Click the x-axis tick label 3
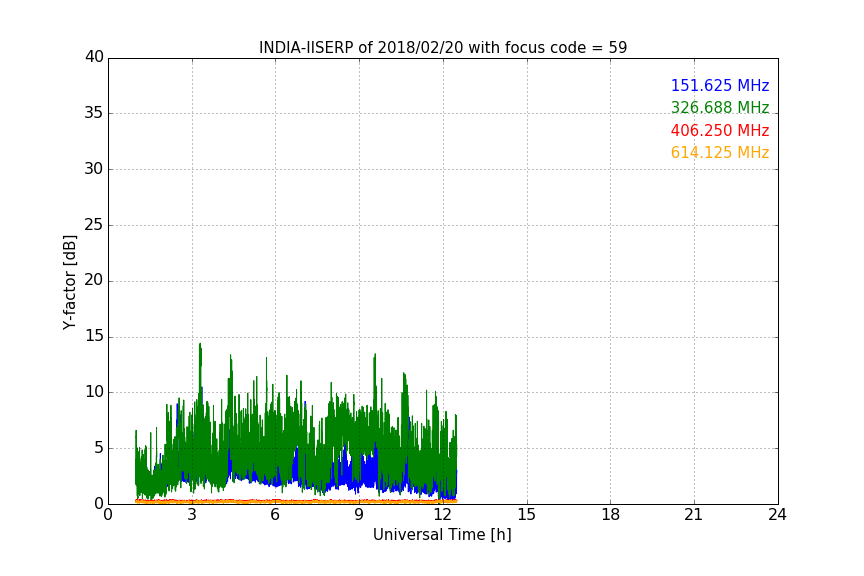864x576 pixels. (x=192, y=515)
